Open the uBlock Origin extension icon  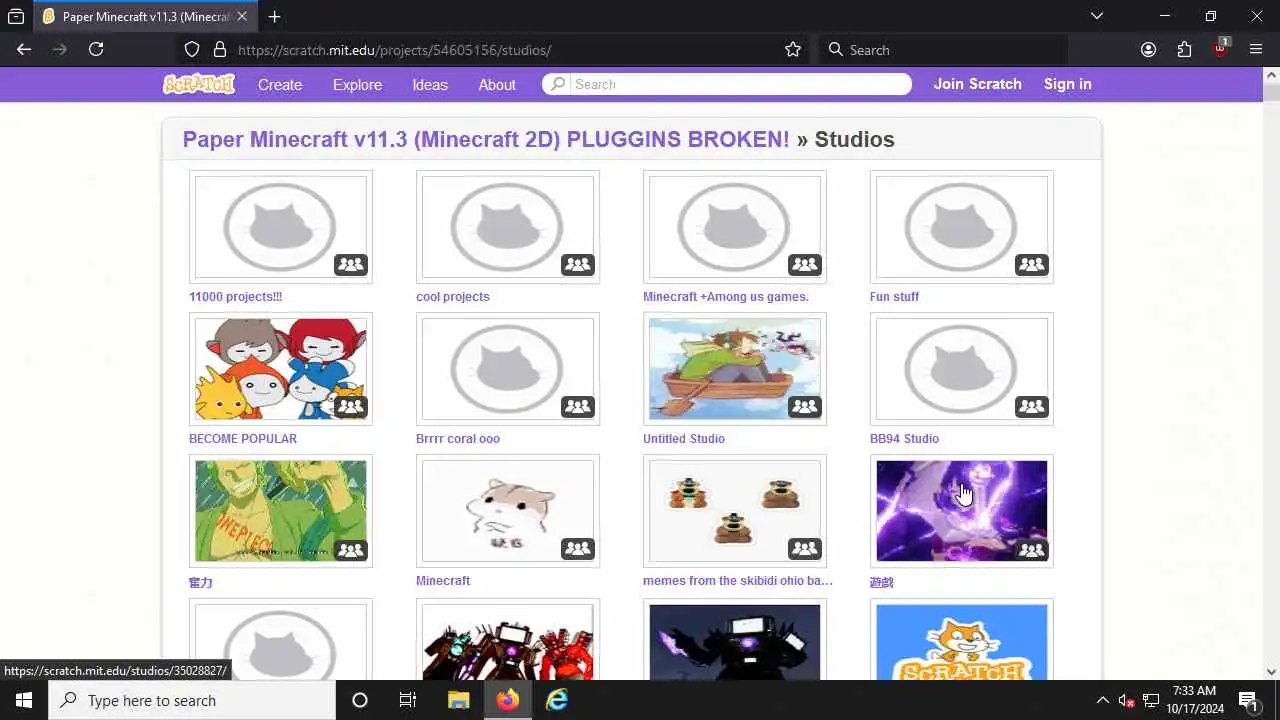(1221, 49)
